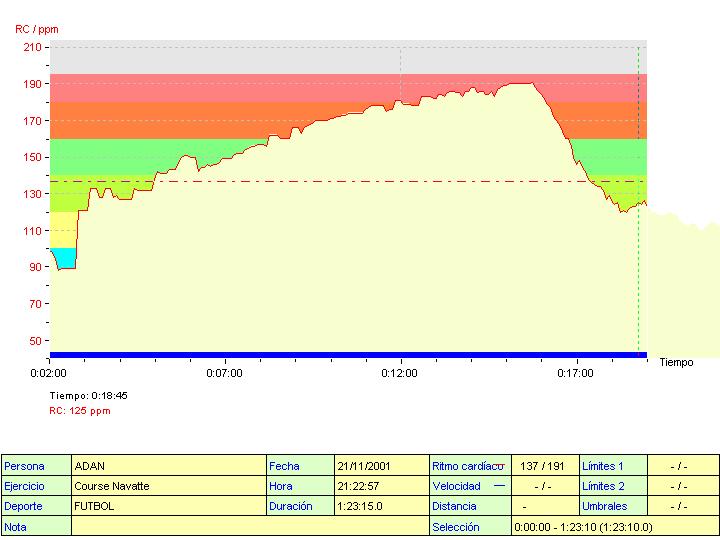720x540 pixels.
Task: Select the 21/11/2001 date cell
Action: pyautogui.click(x=382, y=466)
